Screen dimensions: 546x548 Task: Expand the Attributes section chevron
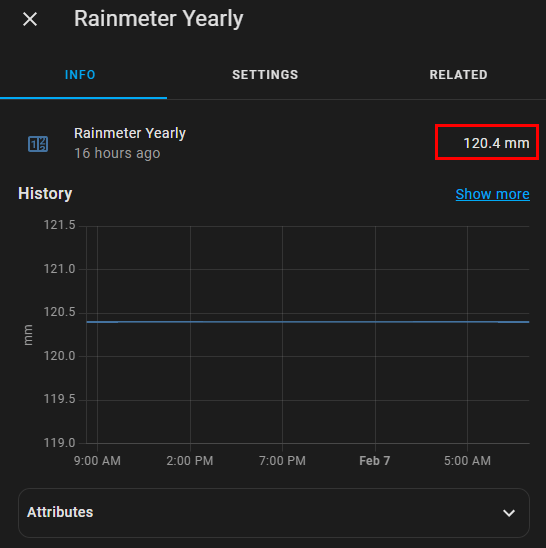[x=509, y=513]
